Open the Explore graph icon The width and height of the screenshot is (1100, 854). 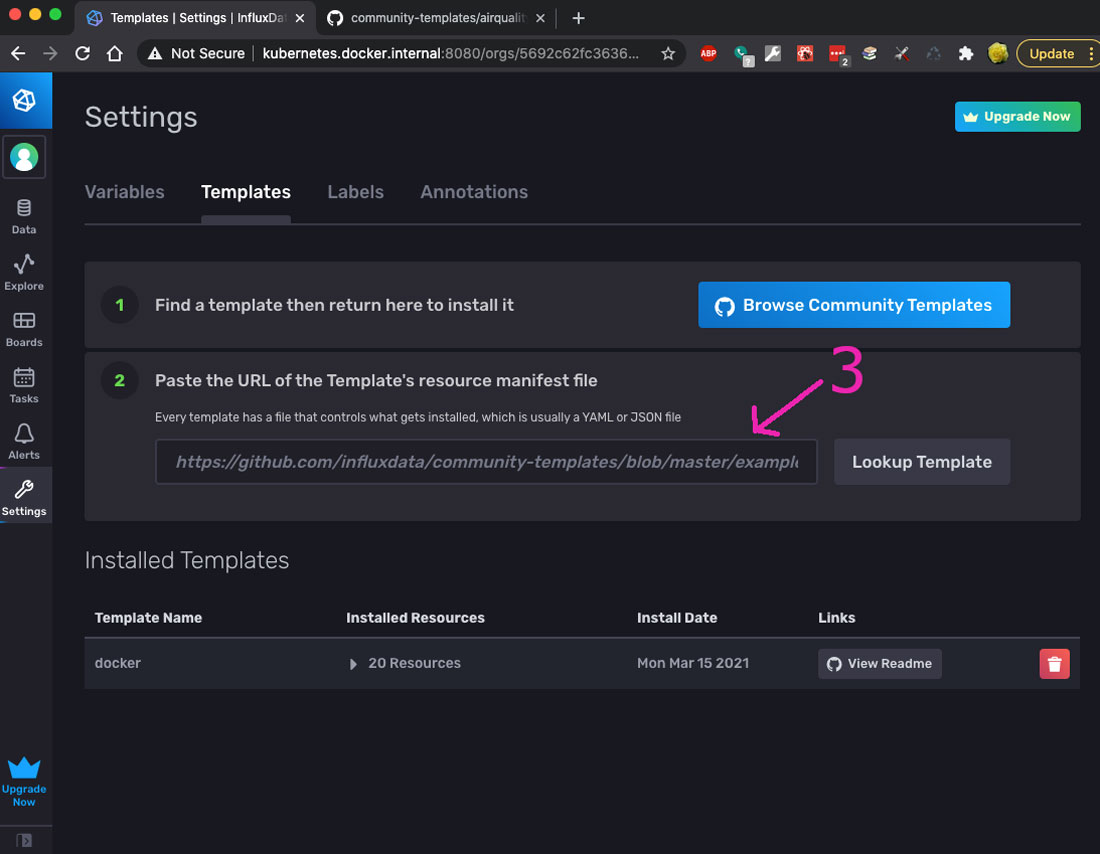pyautogui.click(x=24, y=272)
